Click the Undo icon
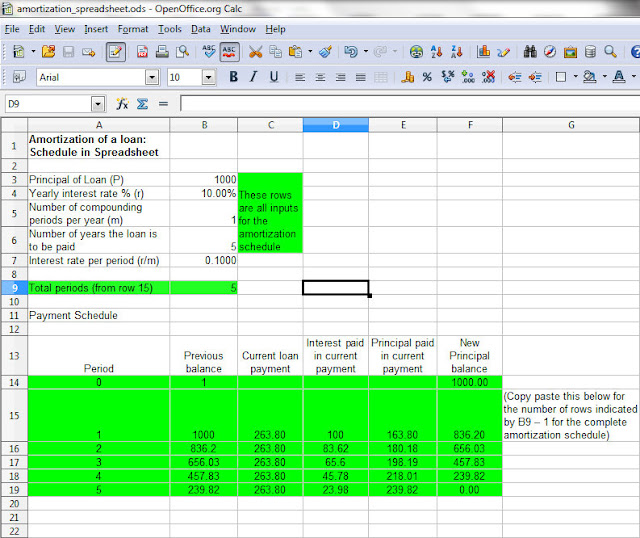Viewport: 640px width, 538px height. 351,52
